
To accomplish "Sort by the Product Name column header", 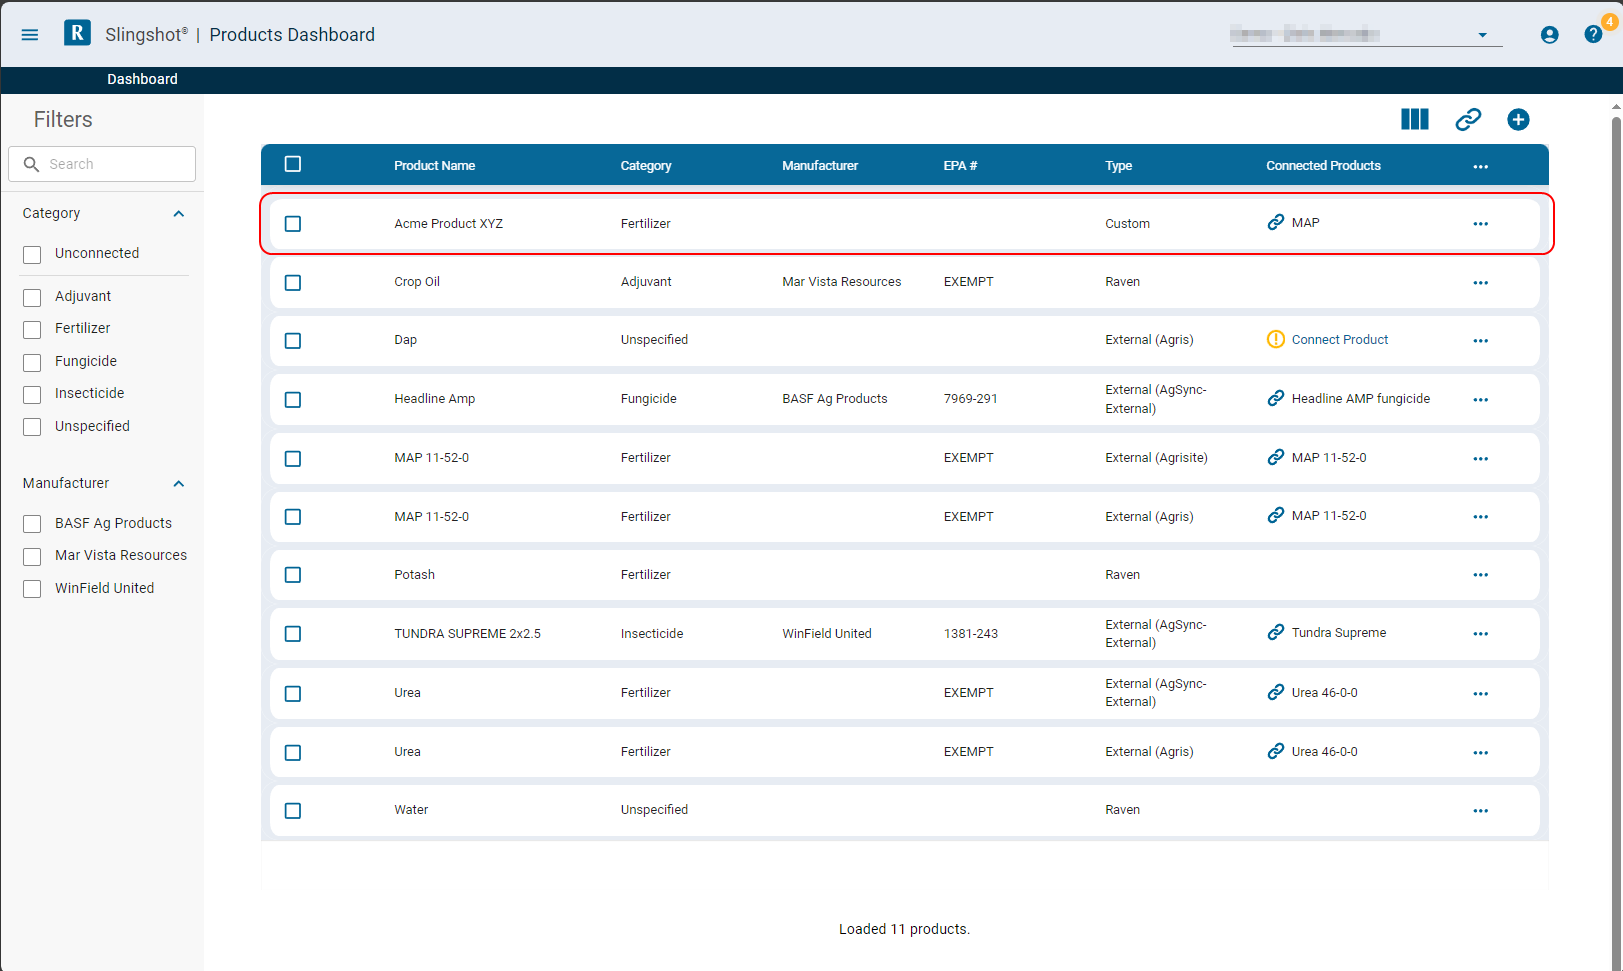I will (434, 165).
